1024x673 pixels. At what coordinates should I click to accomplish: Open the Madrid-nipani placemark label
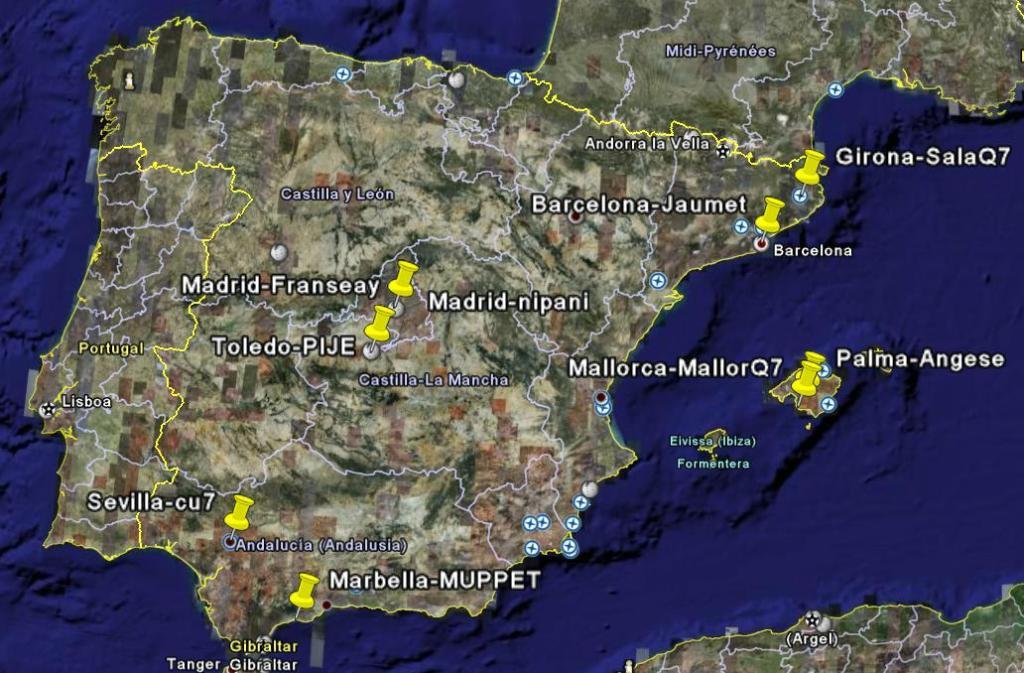pos(495,301)
